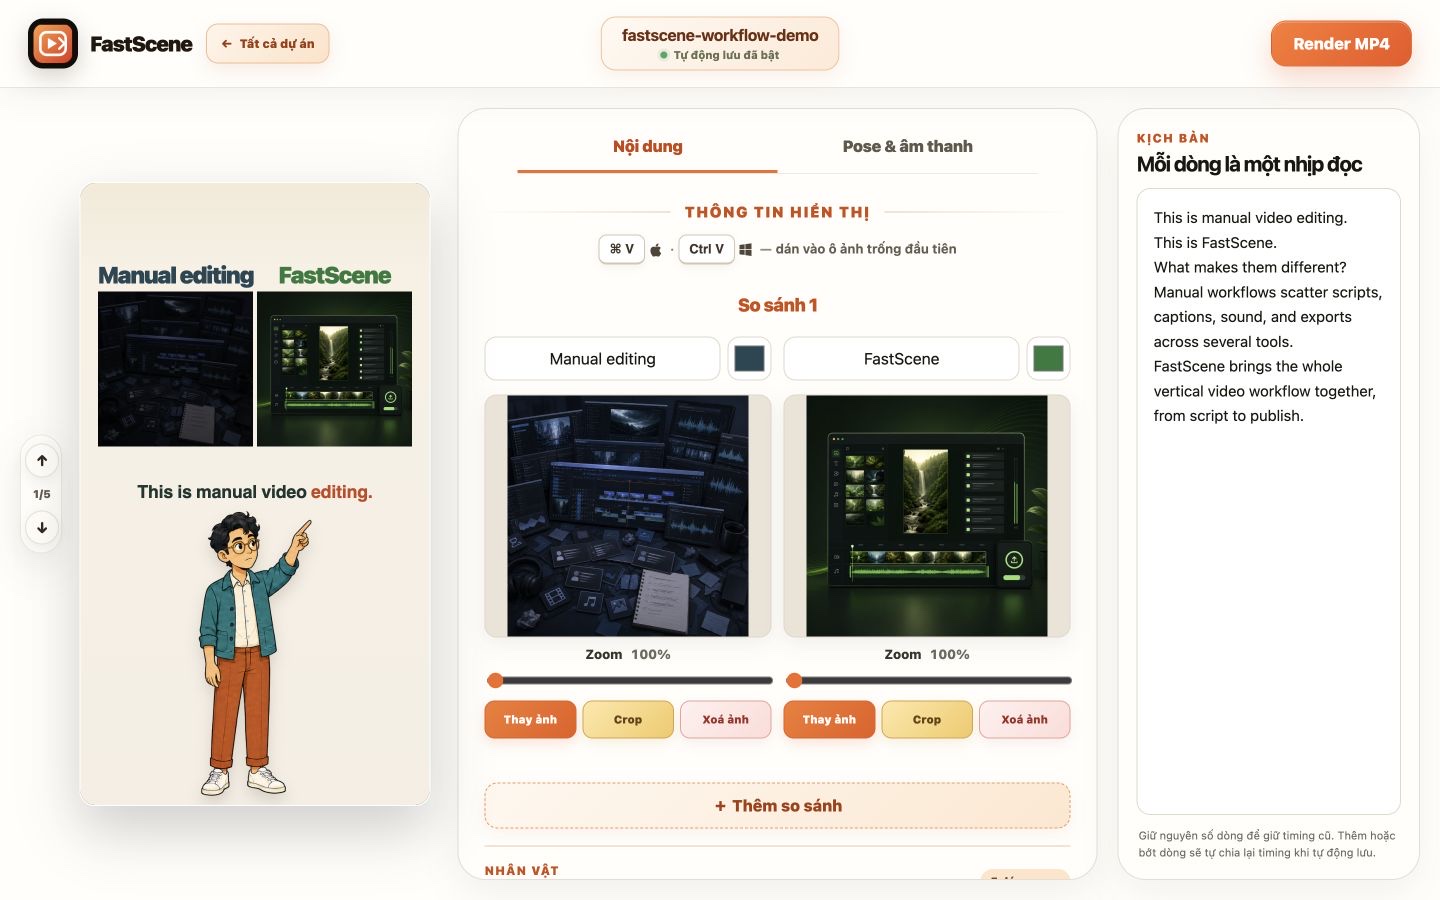Viewport: 1440px width, 900px height.
Task: Click preview caption "This is manual video editing."
Action: (255, 492)
